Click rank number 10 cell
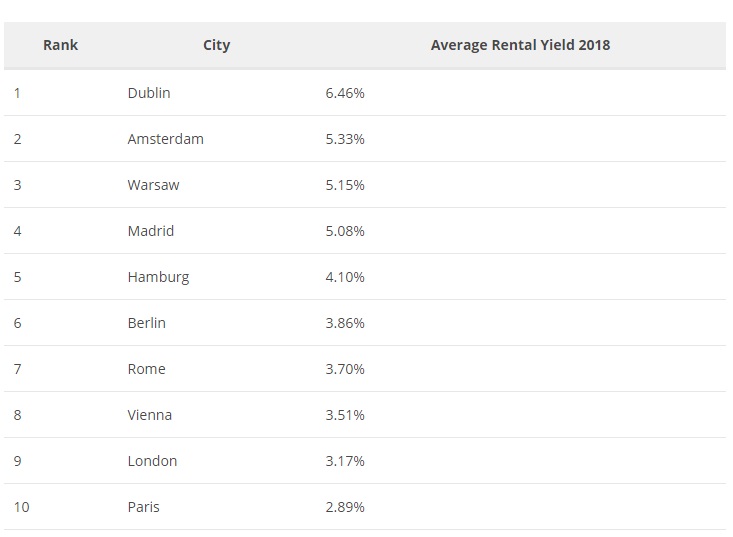The image size is (733, 537). (x=22, y=507)
